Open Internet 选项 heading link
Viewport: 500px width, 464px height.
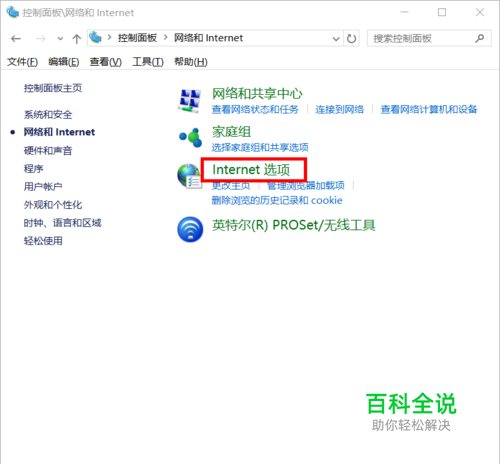[x=251, y=170]
